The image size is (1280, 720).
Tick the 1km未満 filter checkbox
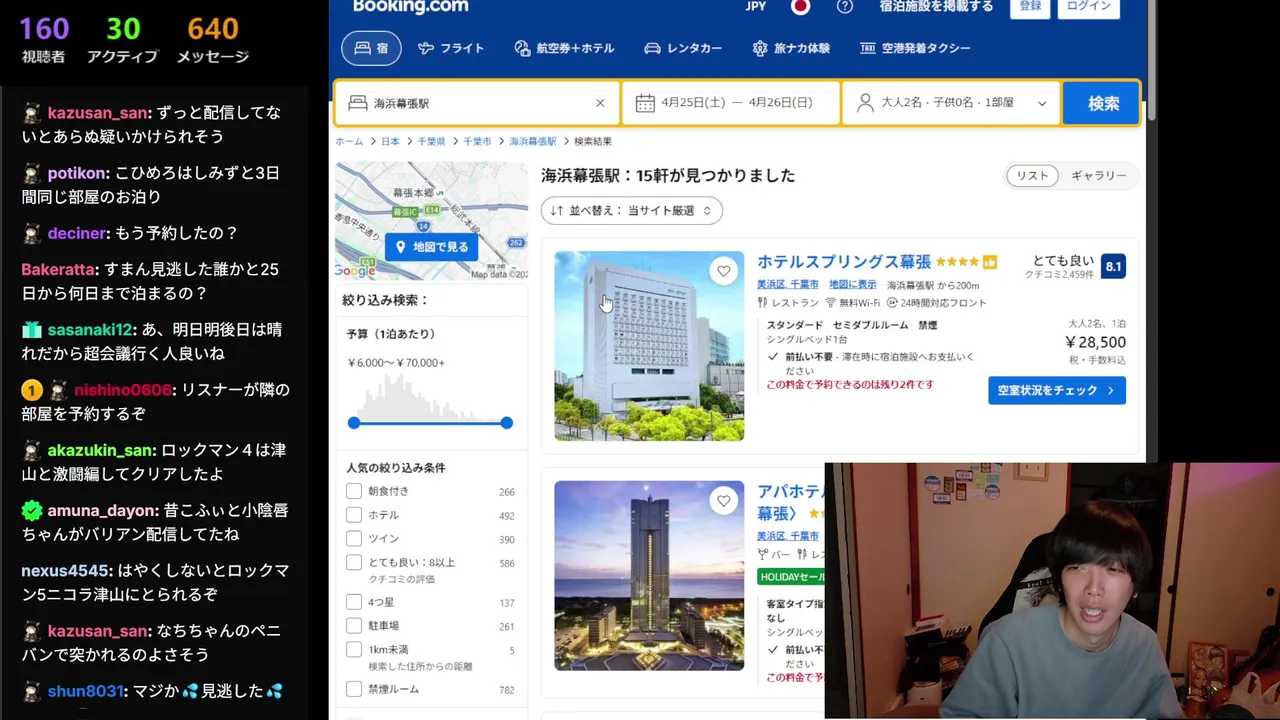point(354,649)
